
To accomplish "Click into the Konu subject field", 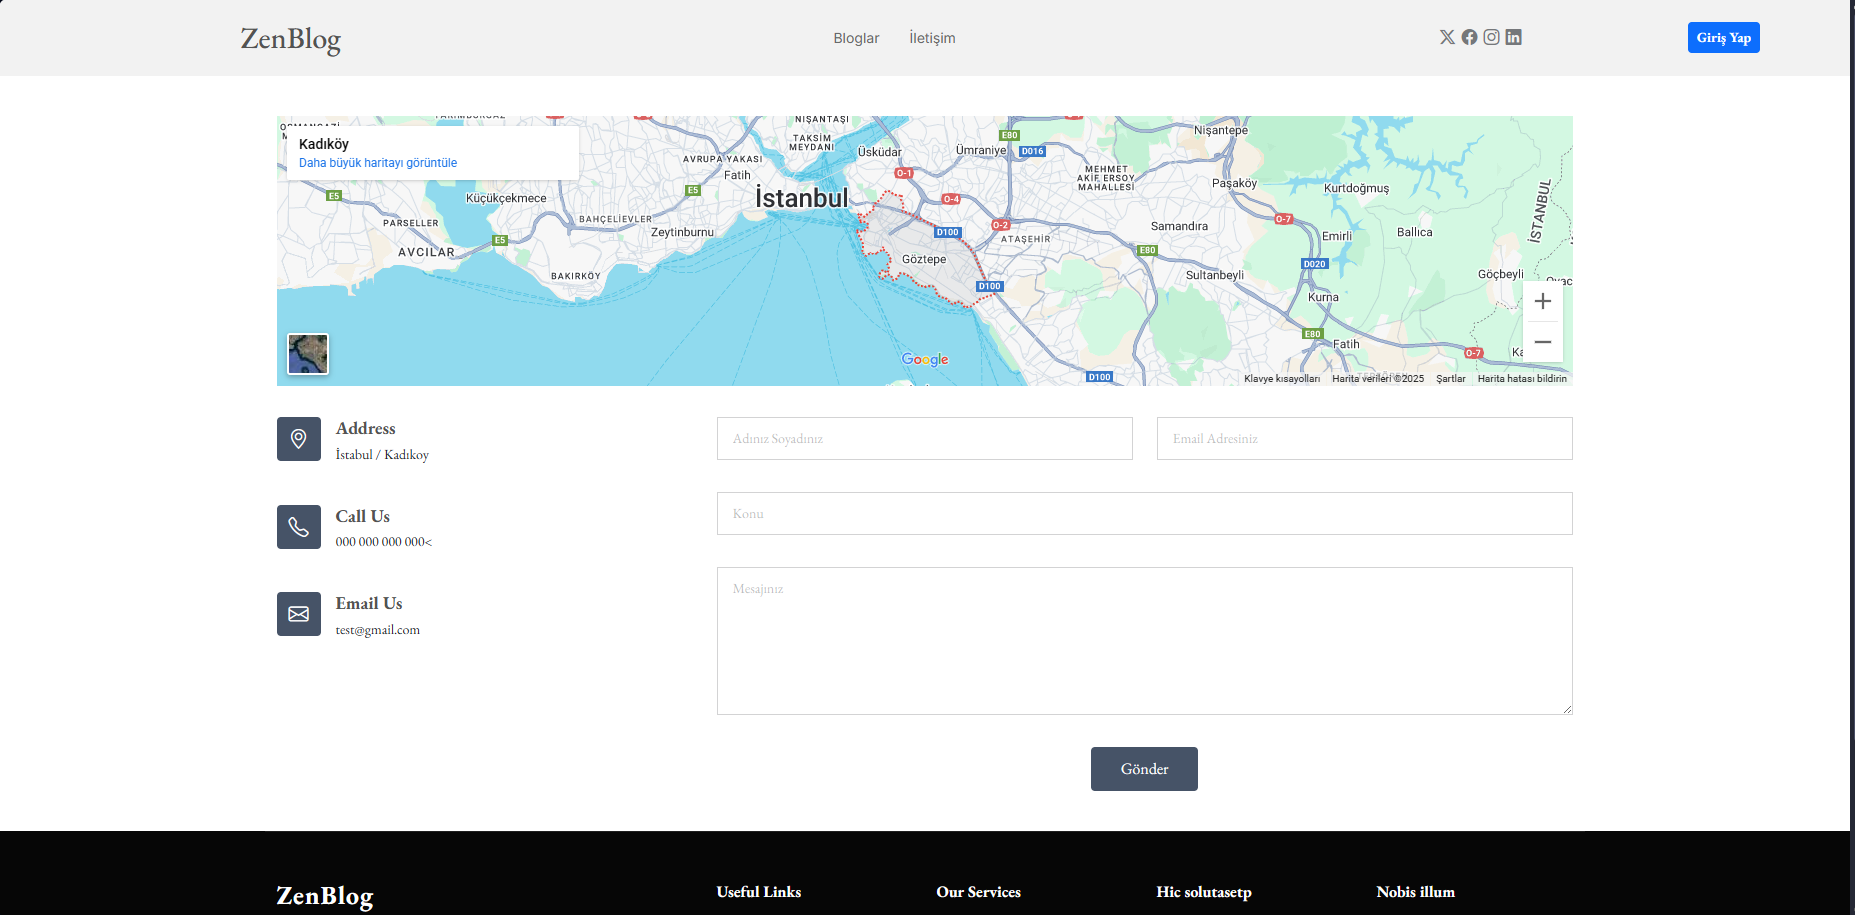I will pos(1144,514).
